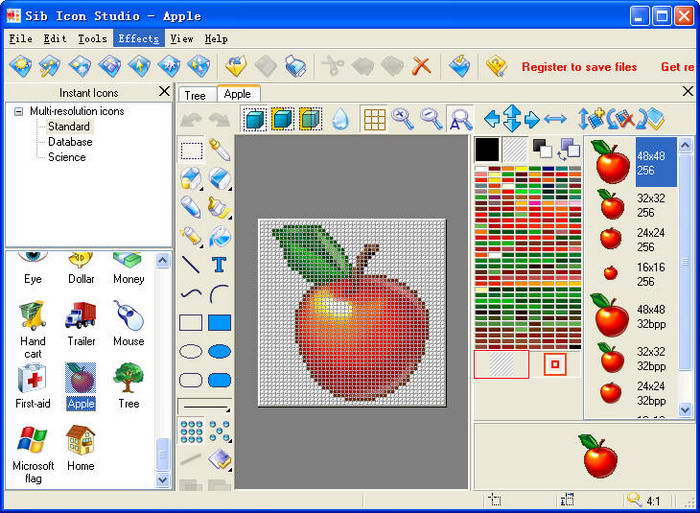Choose the First-aid instant icon
The width and height of the screenshot is (700, 513).
pos(33,387)
